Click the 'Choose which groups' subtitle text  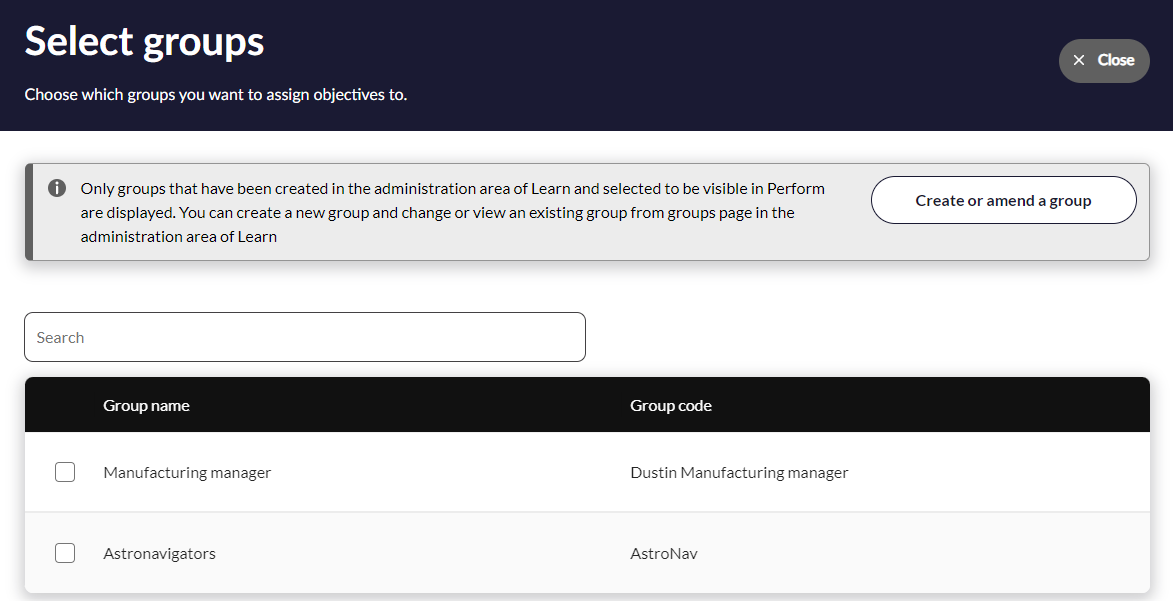point(216,95)
